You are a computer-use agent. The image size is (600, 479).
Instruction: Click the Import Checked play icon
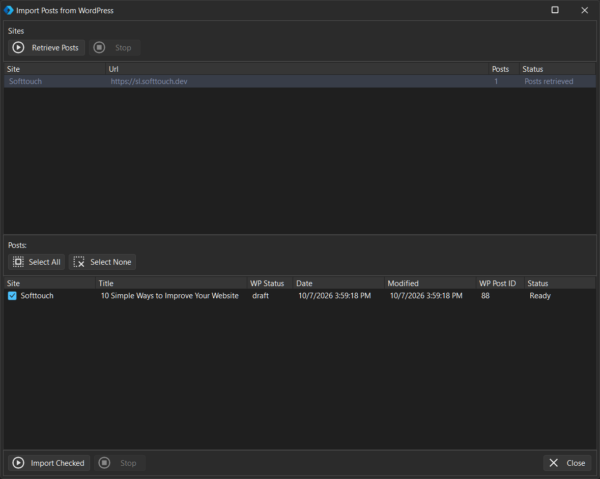coord(18,463)
